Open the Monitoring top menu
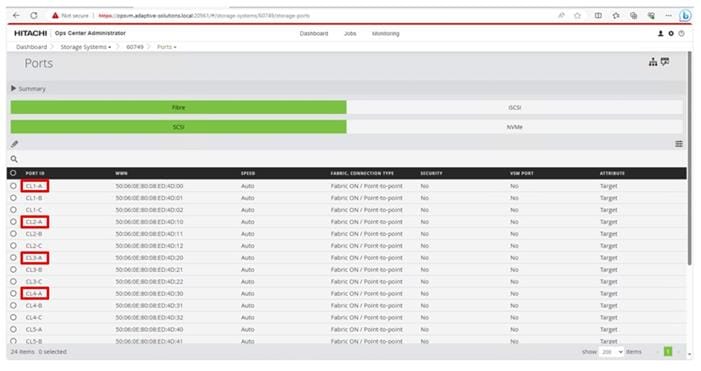Image resolution: width=701 pixels, height=371 pixels. coord(385,34)
